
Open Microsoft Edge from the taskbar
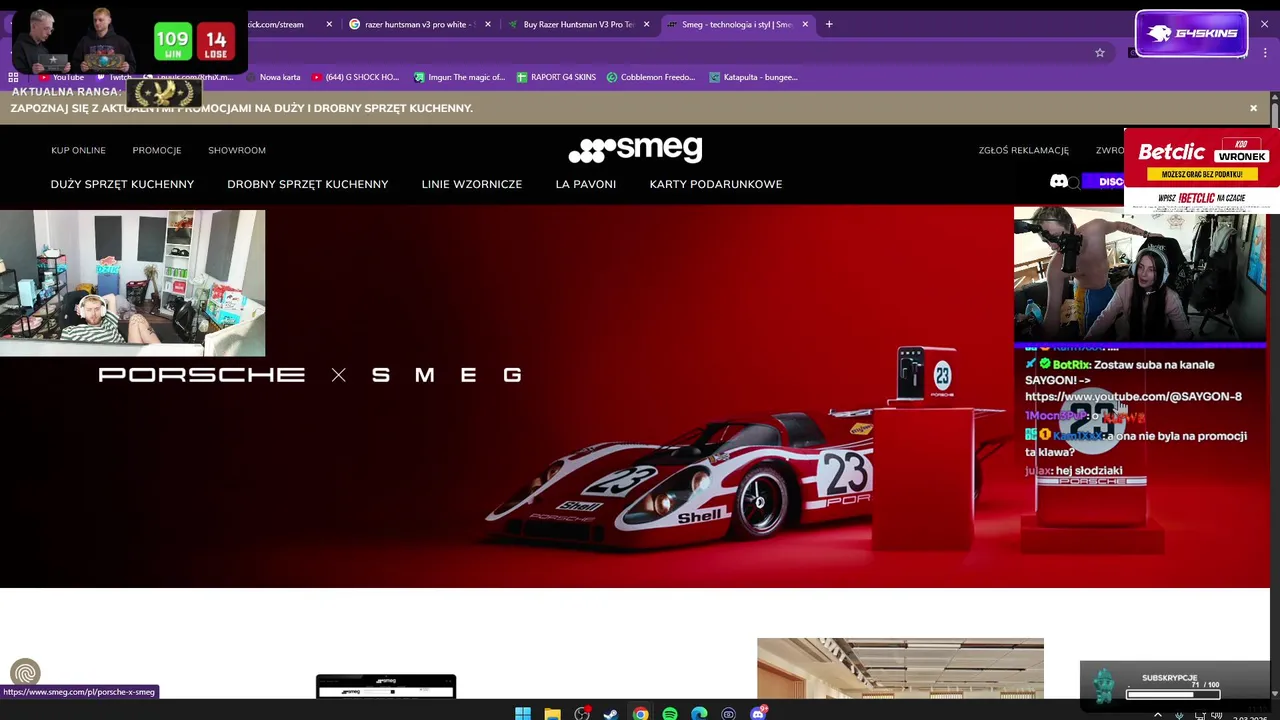click(699, 713)
